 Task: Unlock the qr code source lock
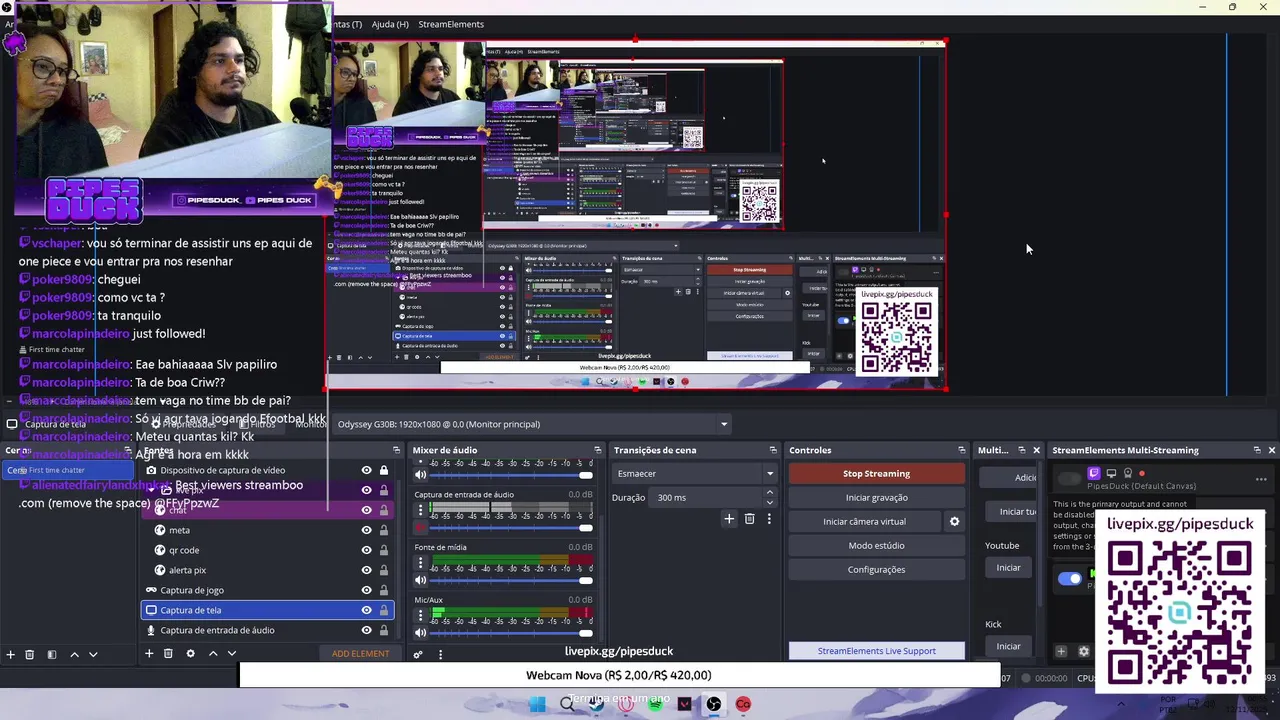[383, 550]
